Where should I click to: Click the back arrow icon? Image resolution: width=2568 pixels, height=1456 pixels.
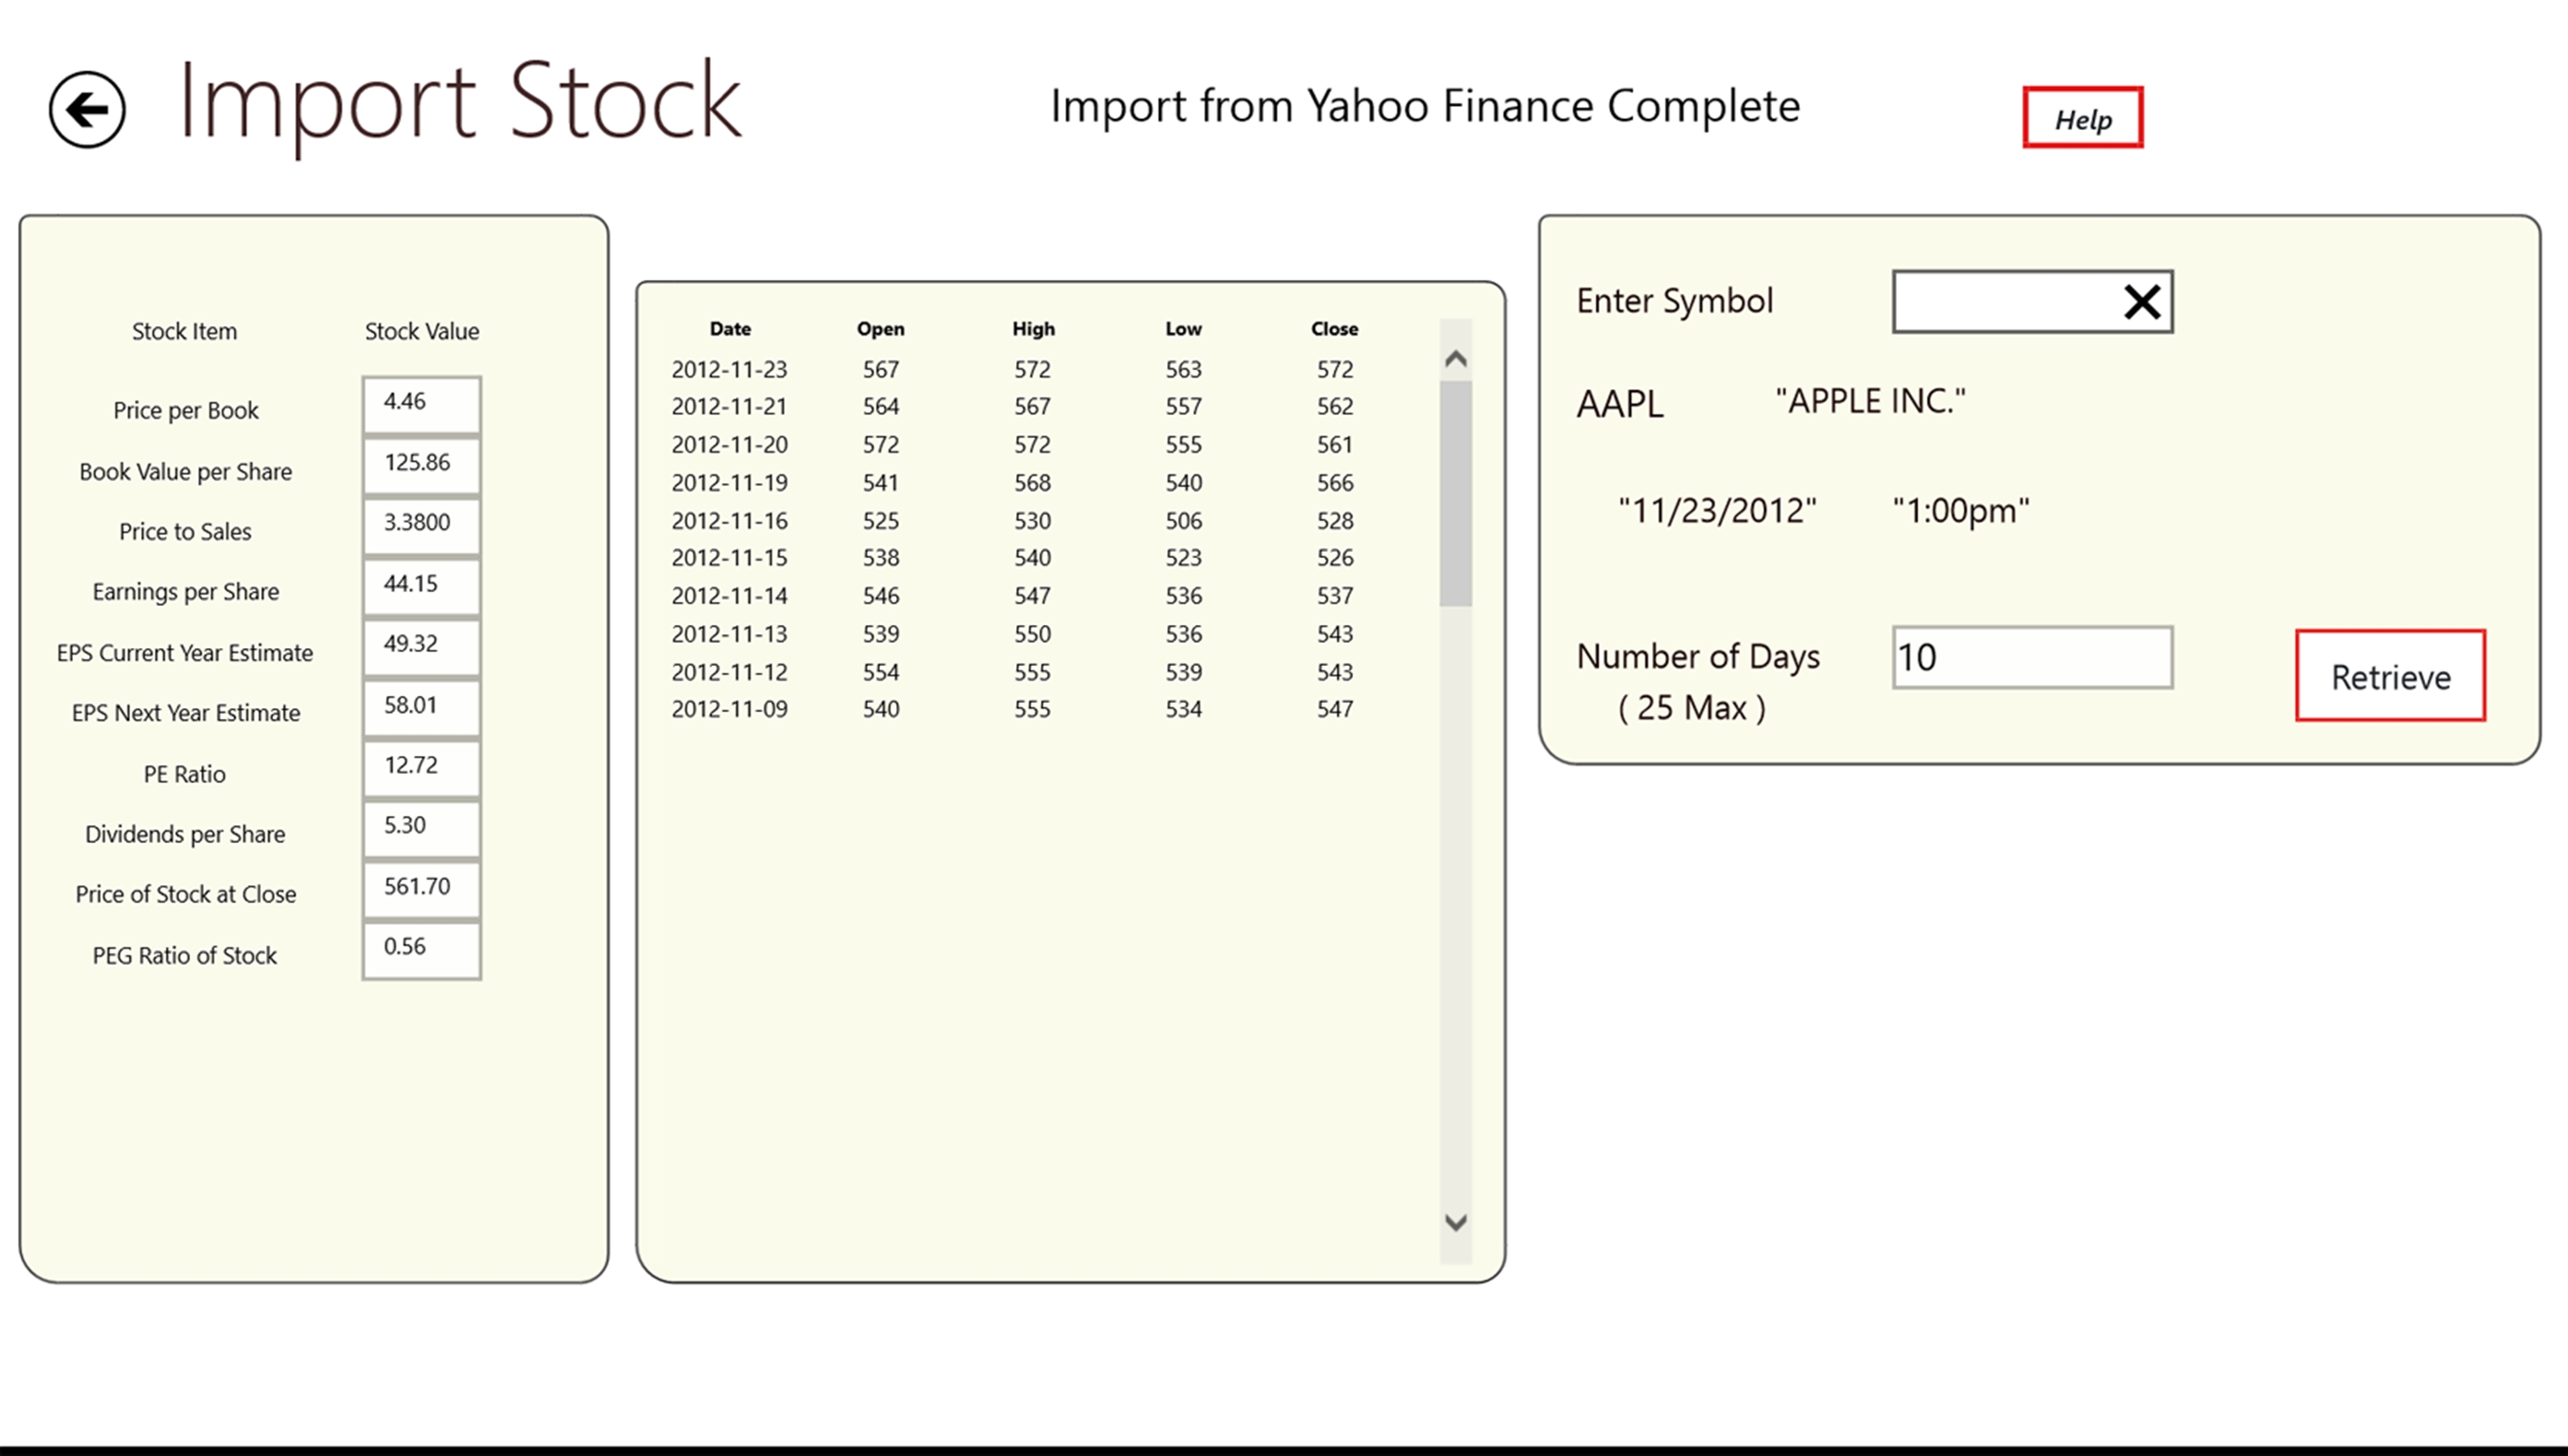point(87,109)
